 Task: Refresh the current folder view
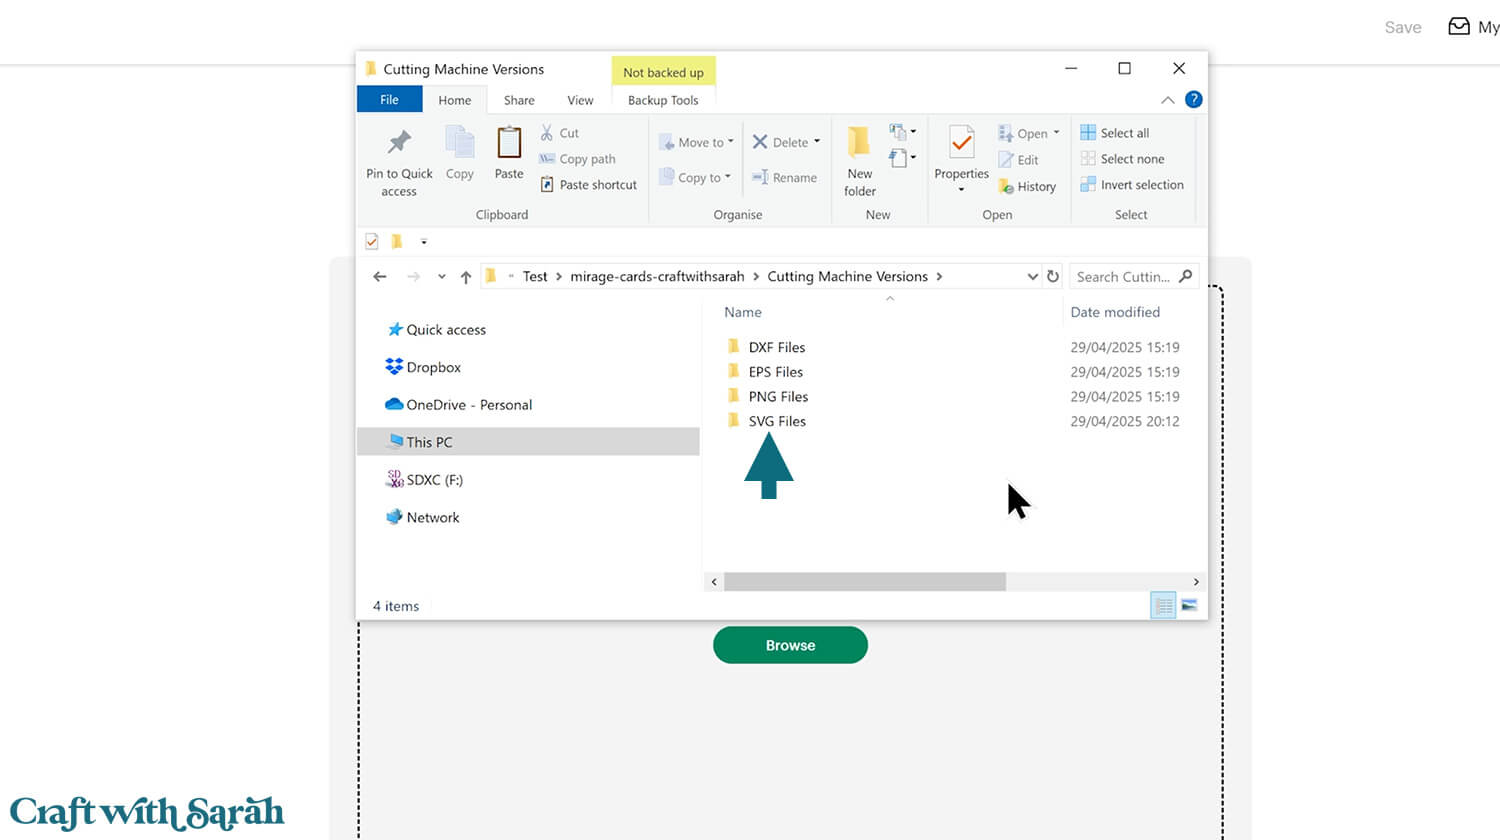[1053, 277]
